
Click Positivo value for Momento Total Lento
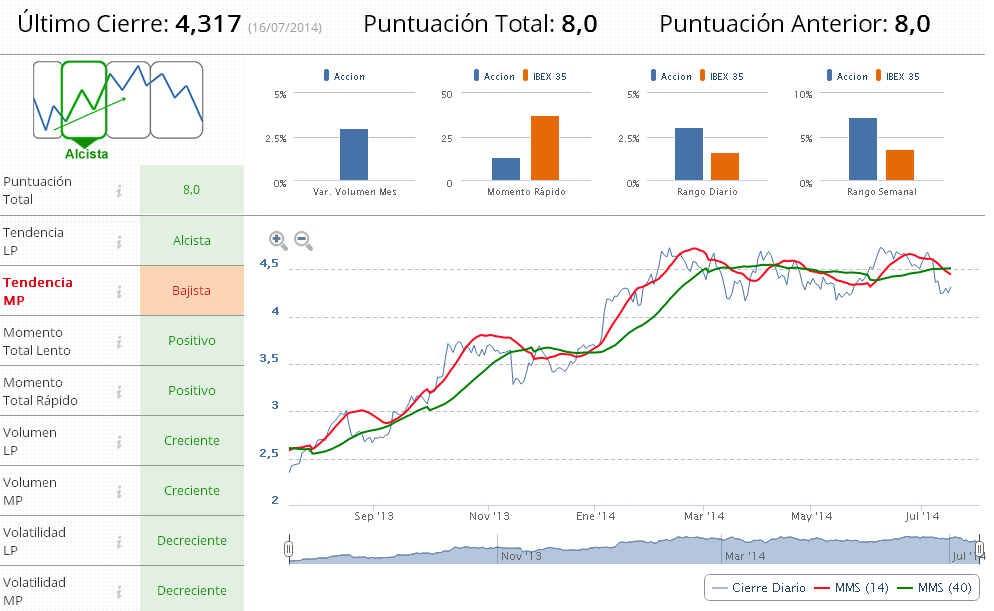(191, 341)
